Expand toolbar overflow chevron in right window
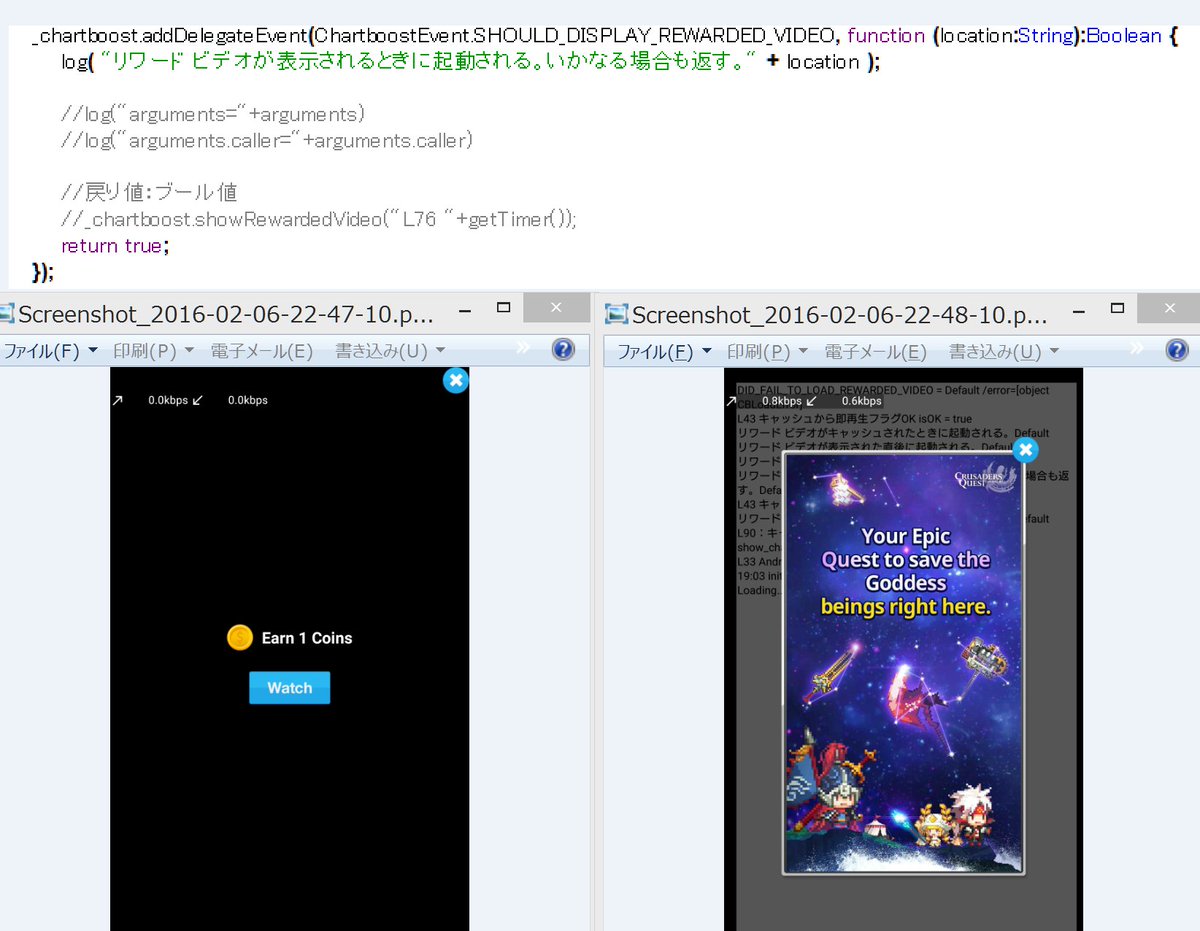Image resolution: width=1200 pixels, height=931 pixels. [1136, 348]
